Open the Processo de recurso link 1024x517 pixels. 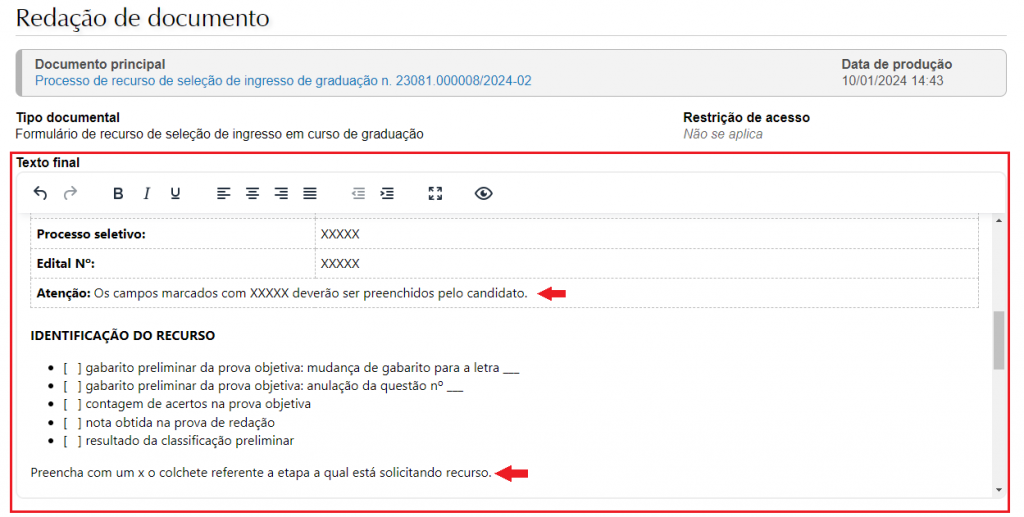click(x=283, y=81)
